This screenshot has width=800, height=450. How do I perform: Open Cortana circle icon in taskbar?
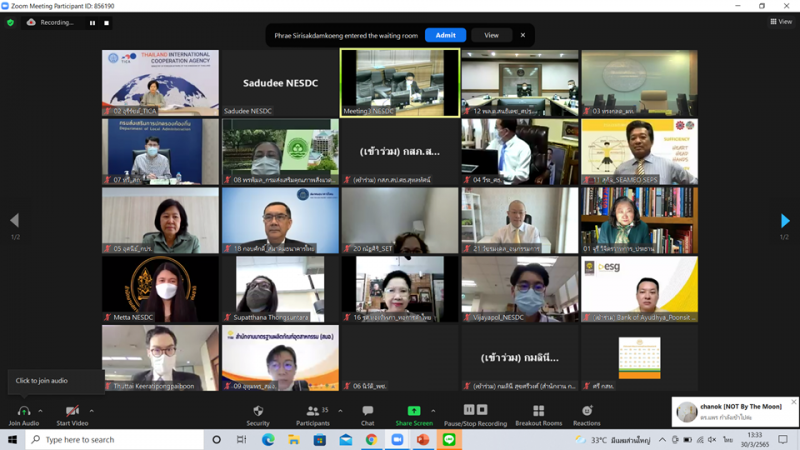tap(216, 439)
